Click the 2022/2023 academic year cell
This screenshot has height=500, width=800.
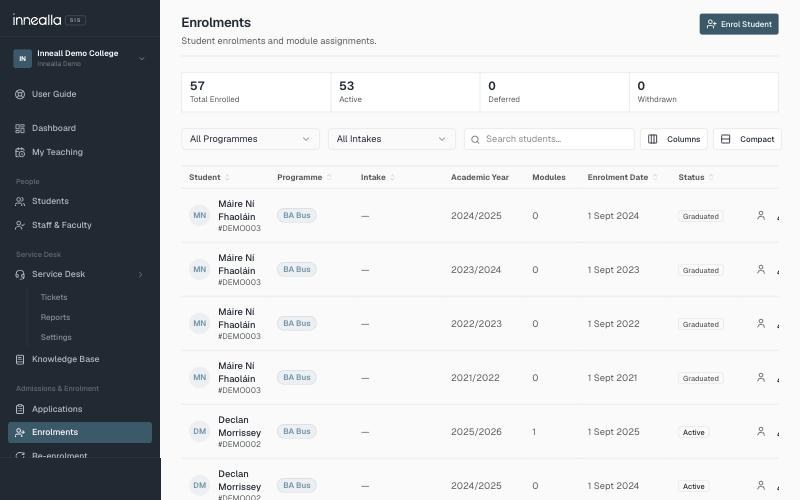(476, 323)
